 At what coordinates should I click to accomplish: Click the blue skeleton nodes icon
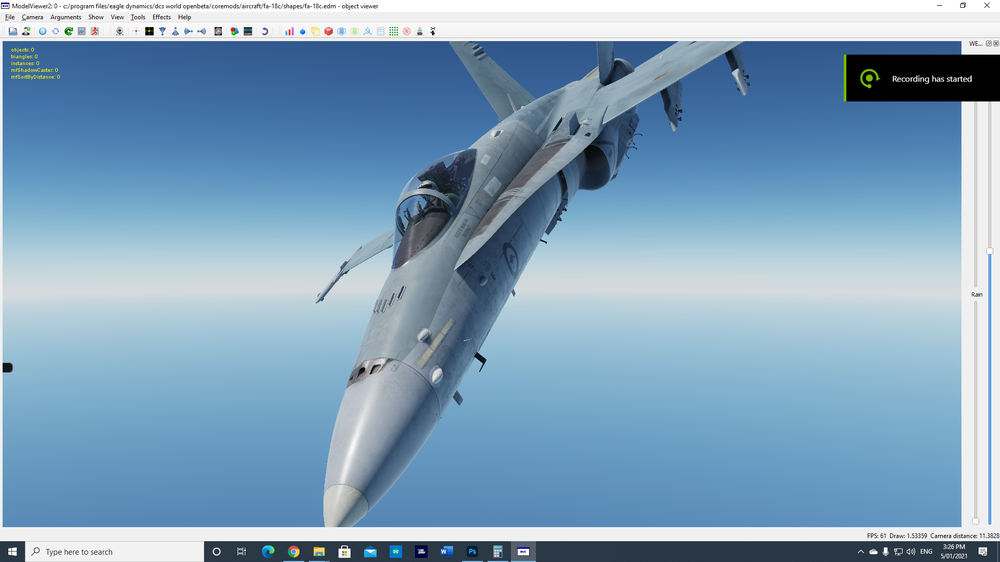(368, 31)
